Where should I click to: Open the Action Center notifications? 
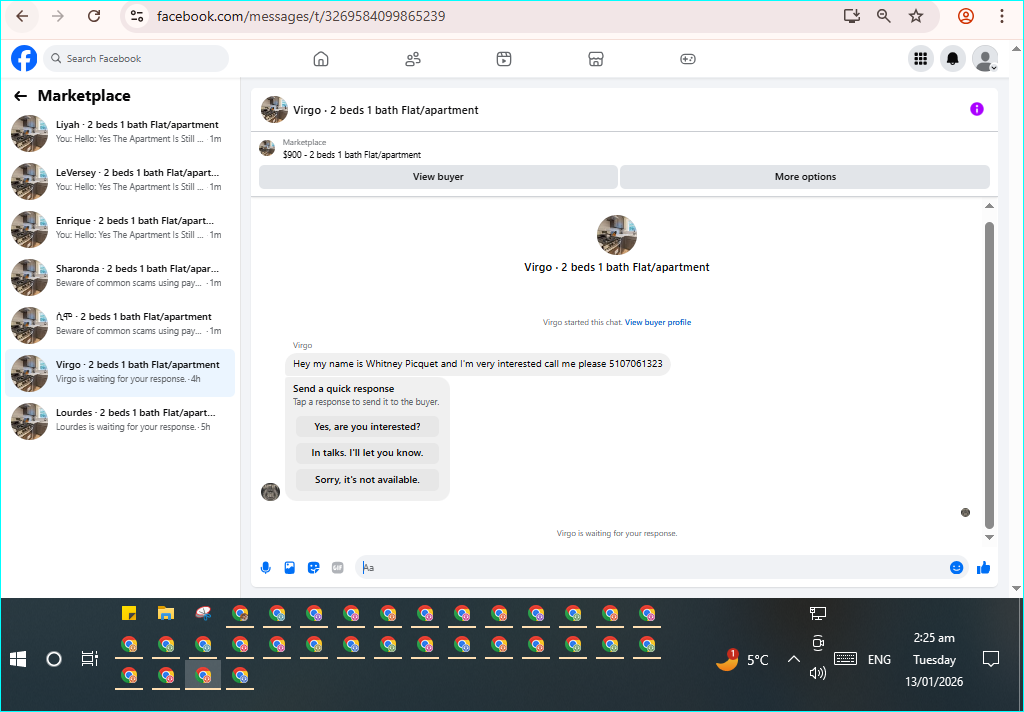coord(991,659)
